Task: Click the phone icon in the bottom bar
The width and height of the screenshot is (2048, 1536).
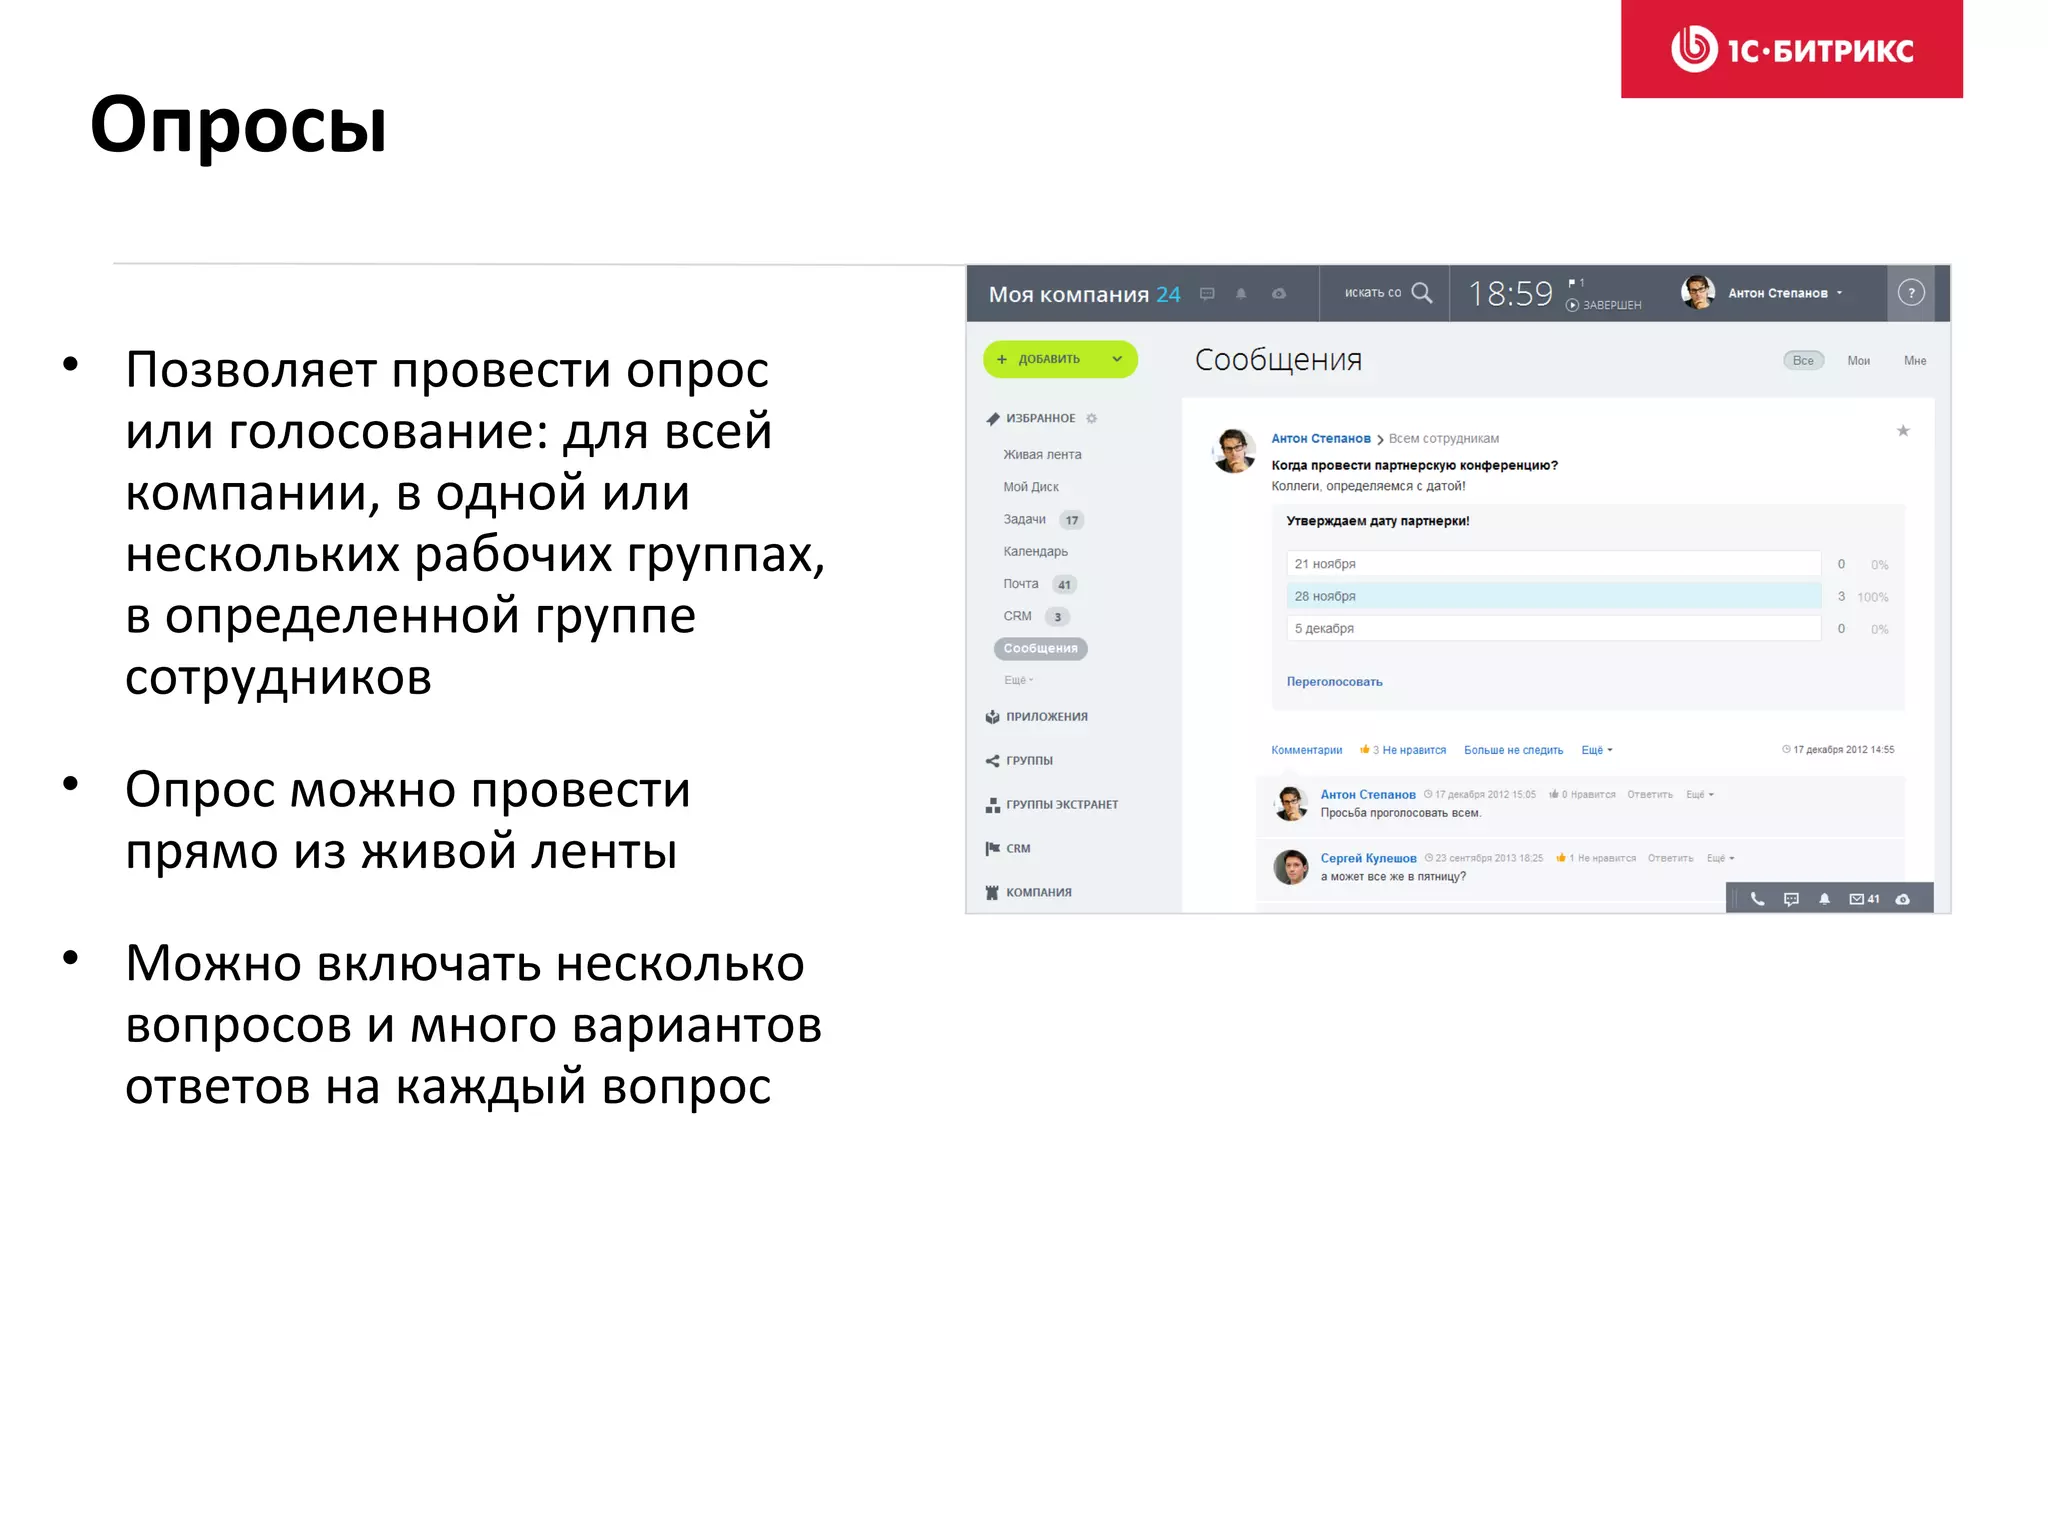Action: [x=1757, y=899]
